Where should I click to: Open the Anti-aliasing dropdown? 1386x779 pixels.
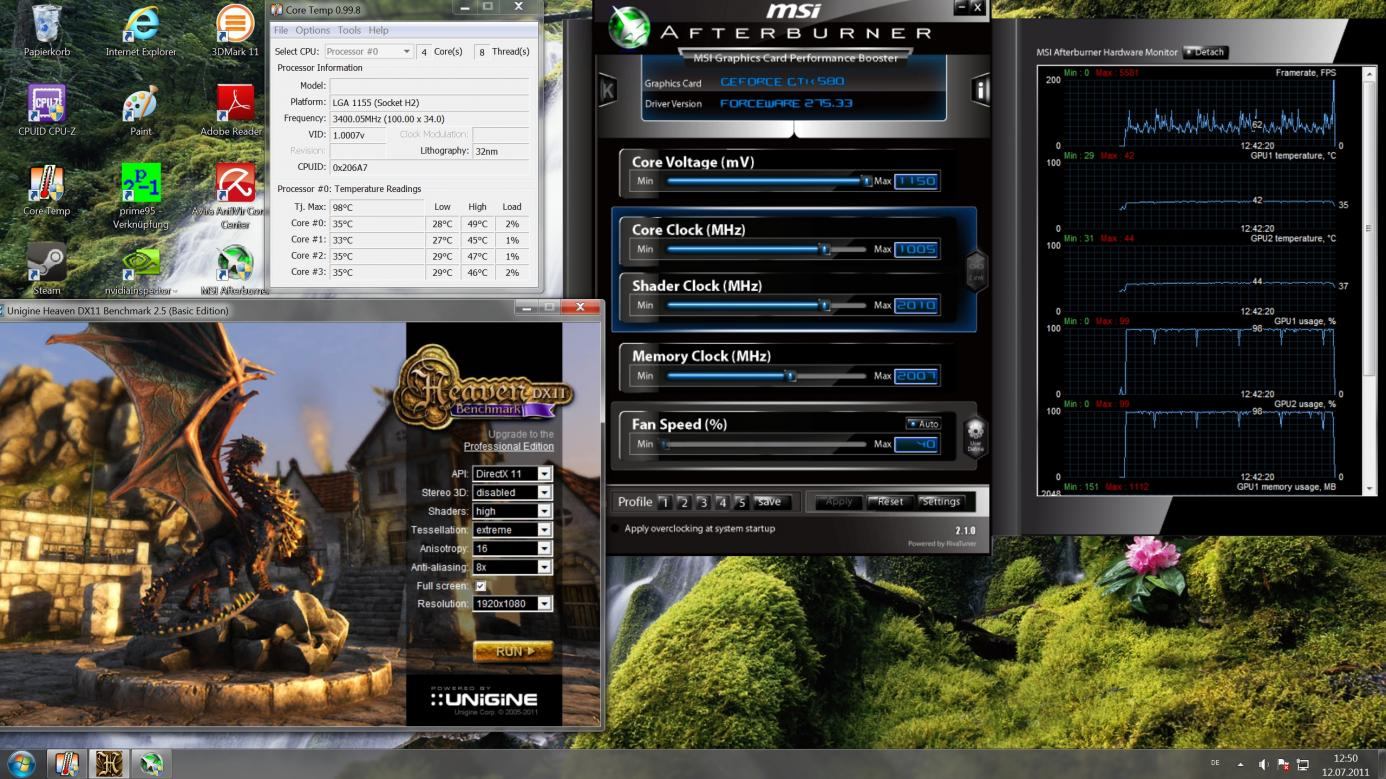[512, 567]
